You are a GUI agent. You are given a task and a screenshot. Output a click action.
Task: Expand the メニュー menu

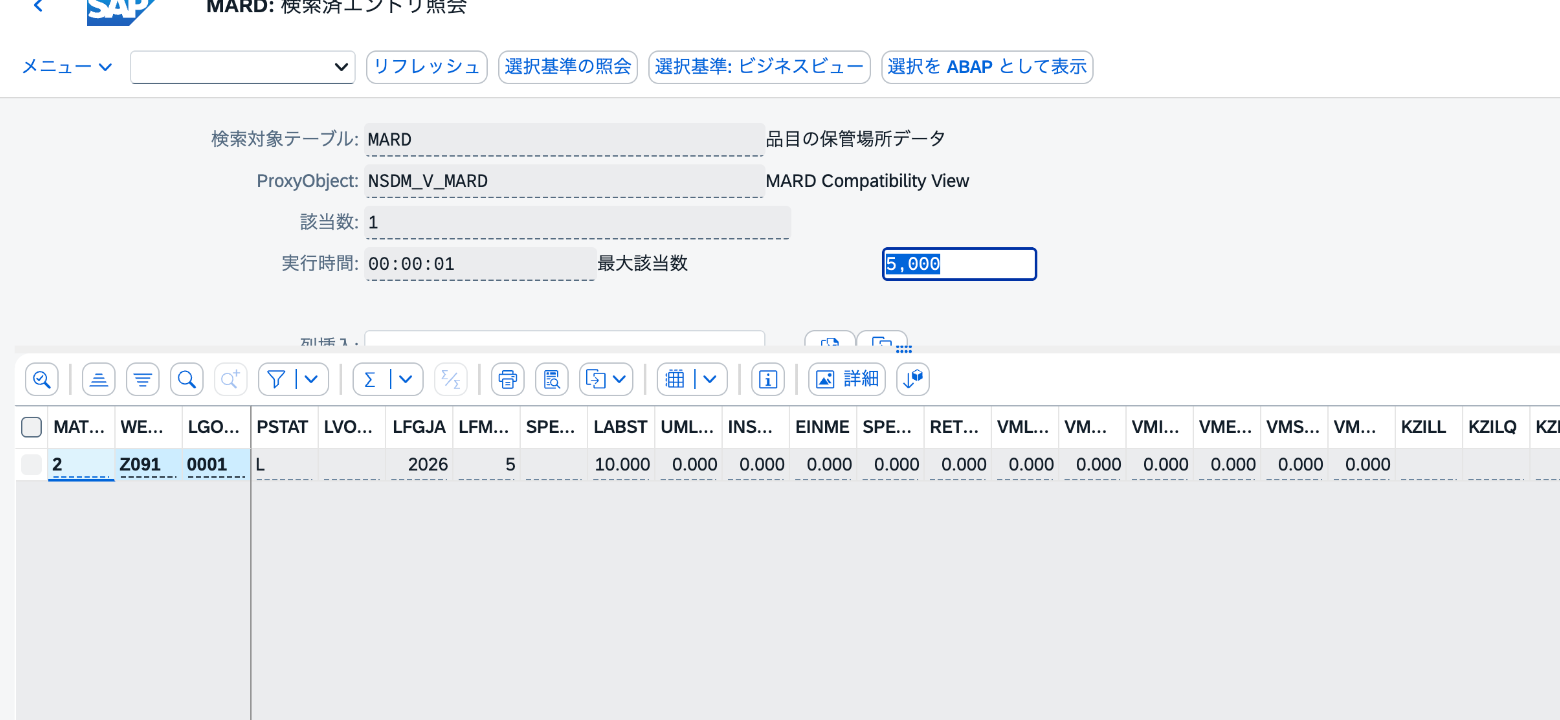tap(67, 67)
